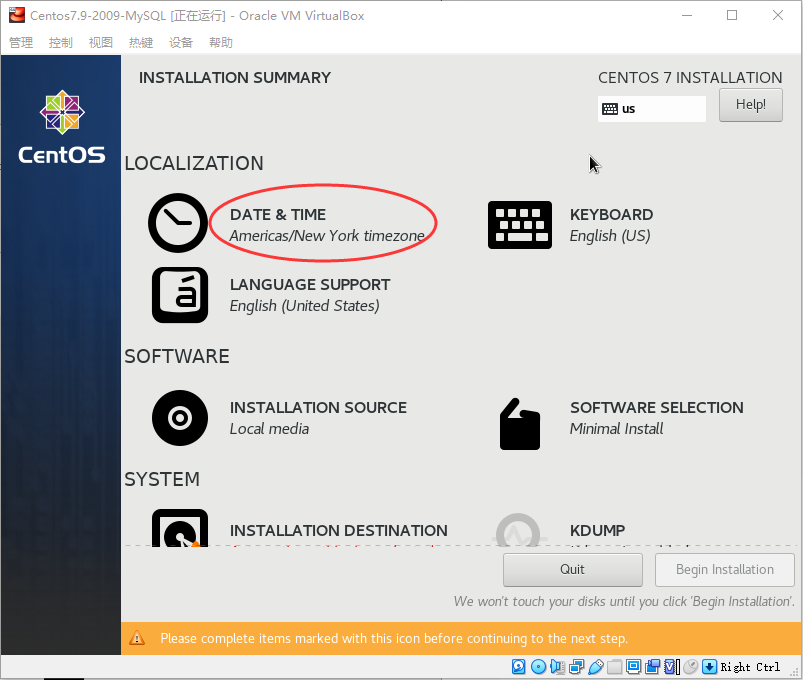
Task: Click the us keyboard layout indicator
Action: coord(651,109)
